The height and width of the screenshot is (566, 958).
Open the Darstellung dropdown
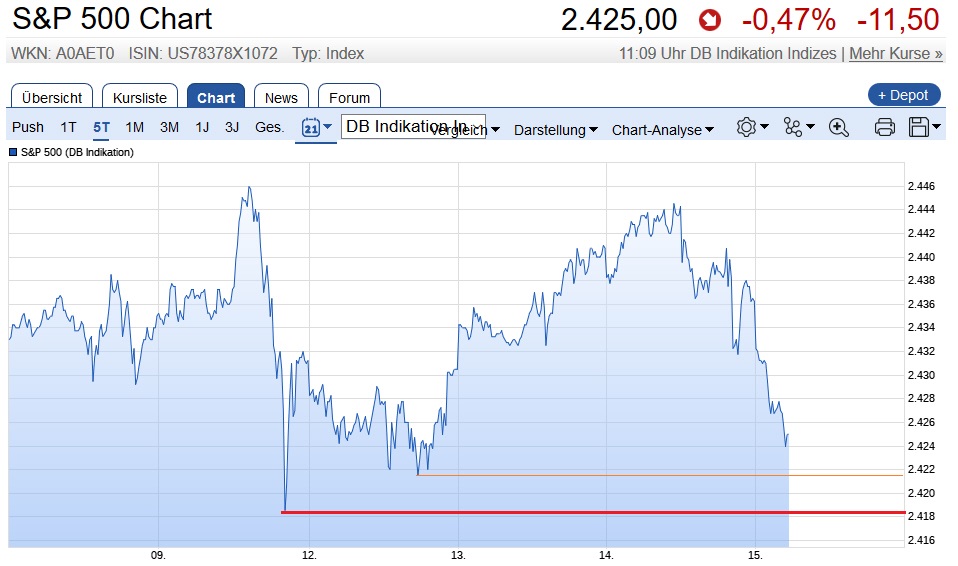tap(555, 130)
